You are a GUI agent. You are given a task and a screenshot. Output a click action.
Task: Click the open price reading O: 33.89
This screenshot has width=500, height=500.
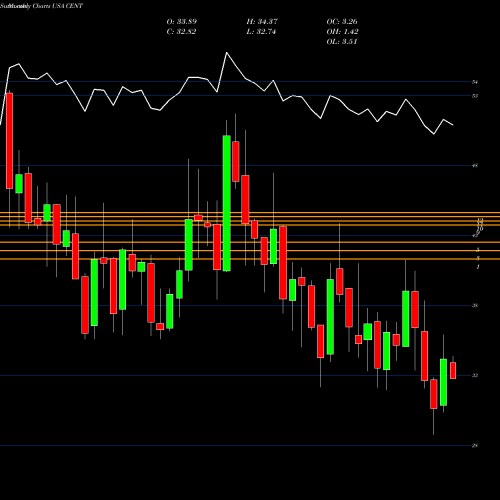click(181, 22)
